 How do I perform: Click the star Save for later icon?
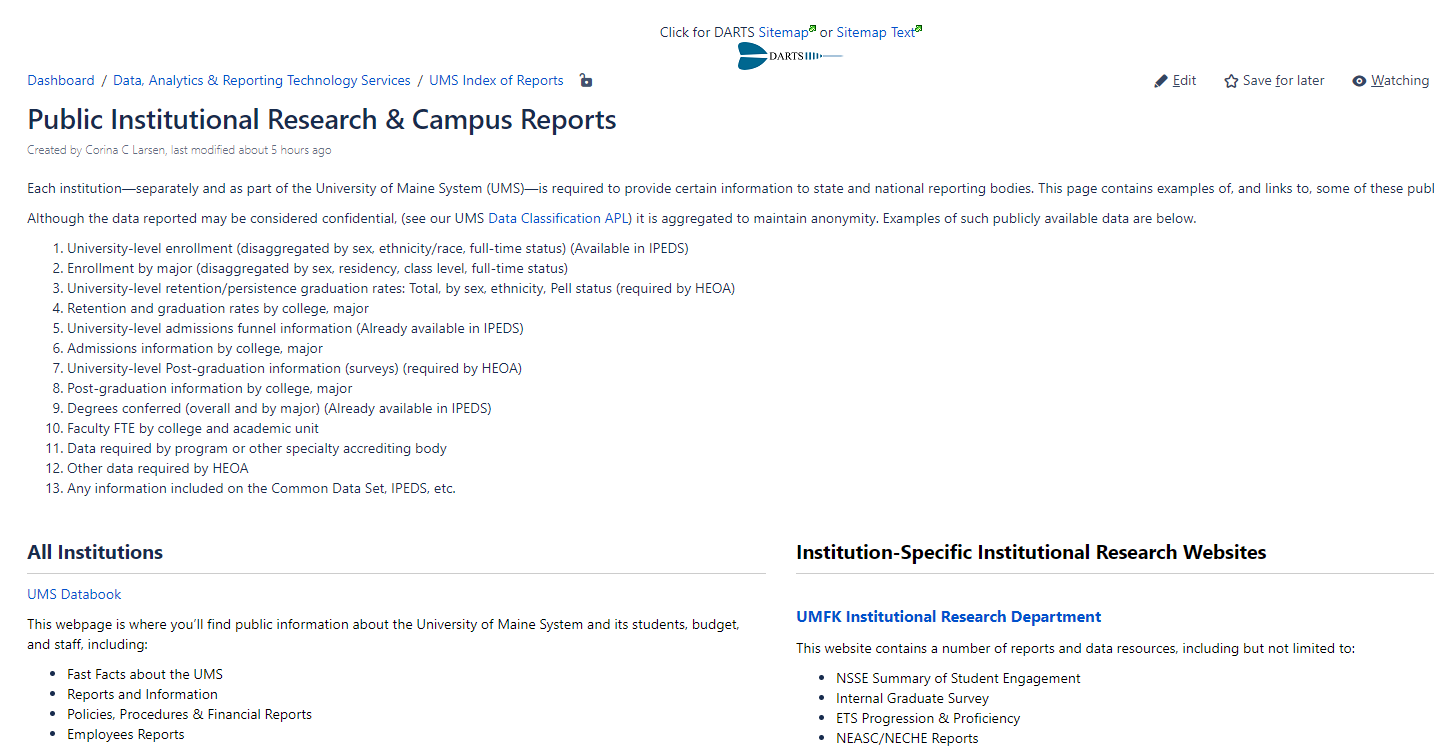coord(1231,81)
